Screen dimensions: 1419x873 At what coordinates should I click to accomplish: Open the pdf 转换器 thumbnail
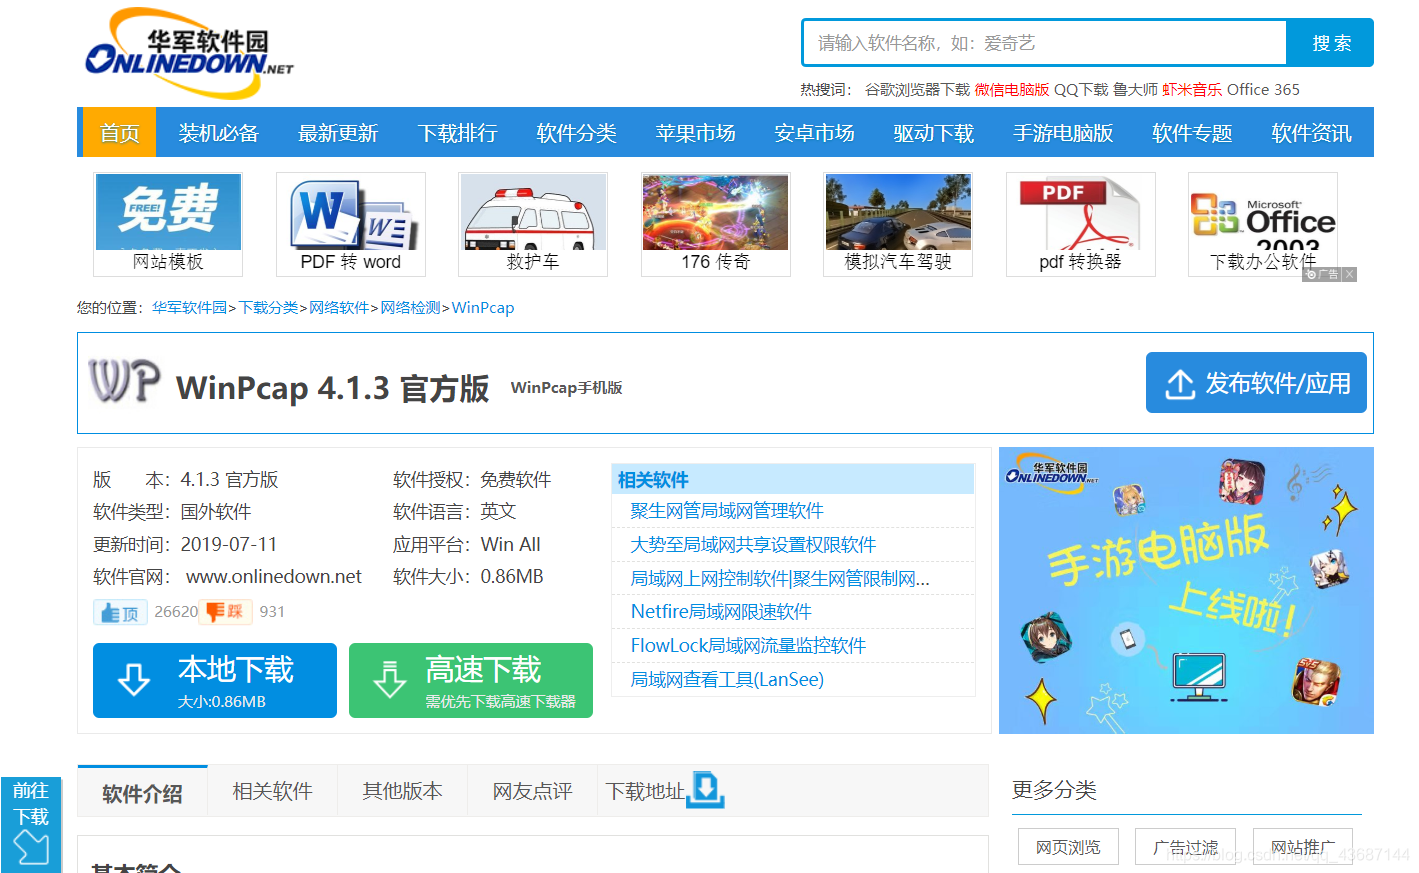[x=1081, y=224]
